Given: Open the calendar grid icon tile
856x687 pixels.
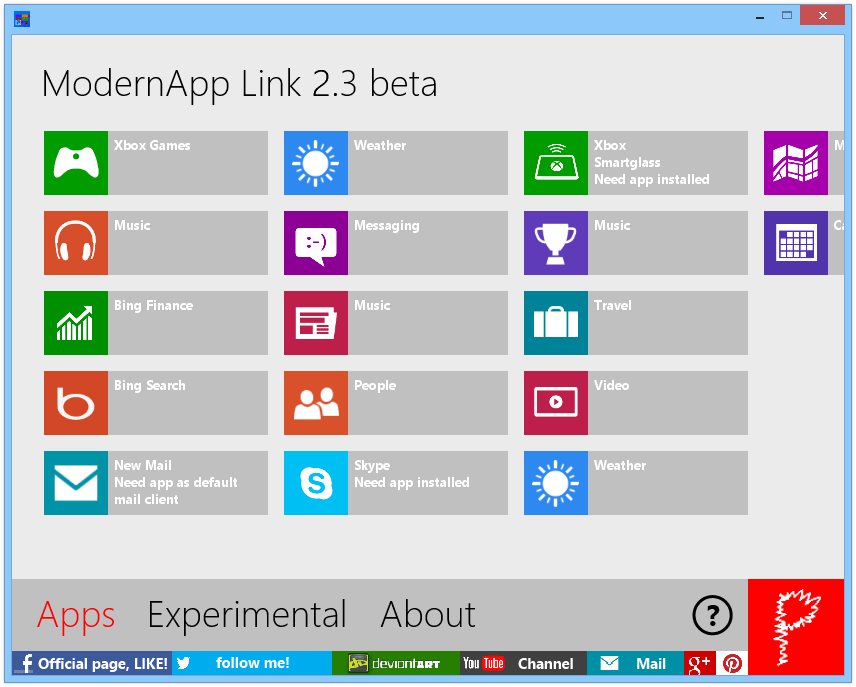Looking at the screenshot, I should coord(804,243).
